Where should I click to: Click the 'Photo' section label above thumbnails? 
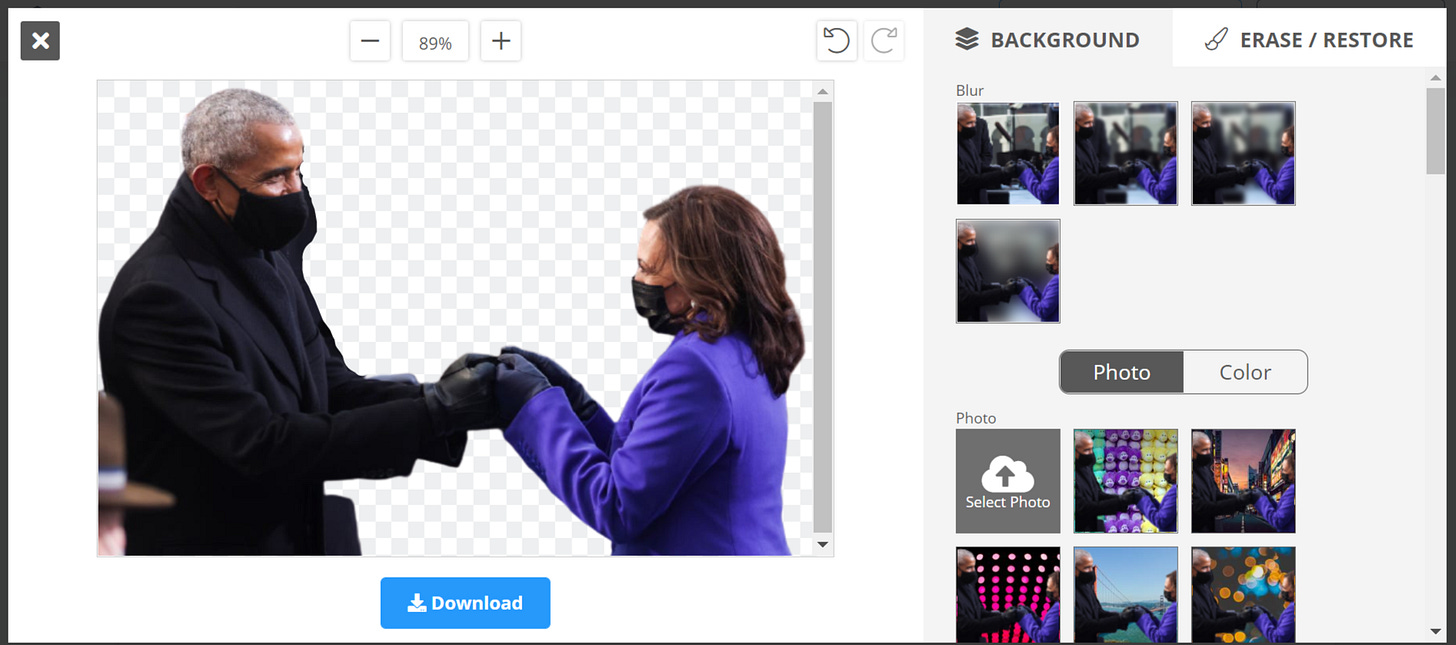click(976, 418)
